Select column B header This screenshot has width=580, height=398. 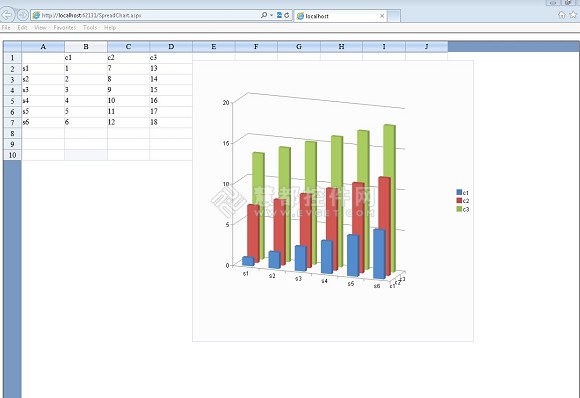tap(86, 47)
